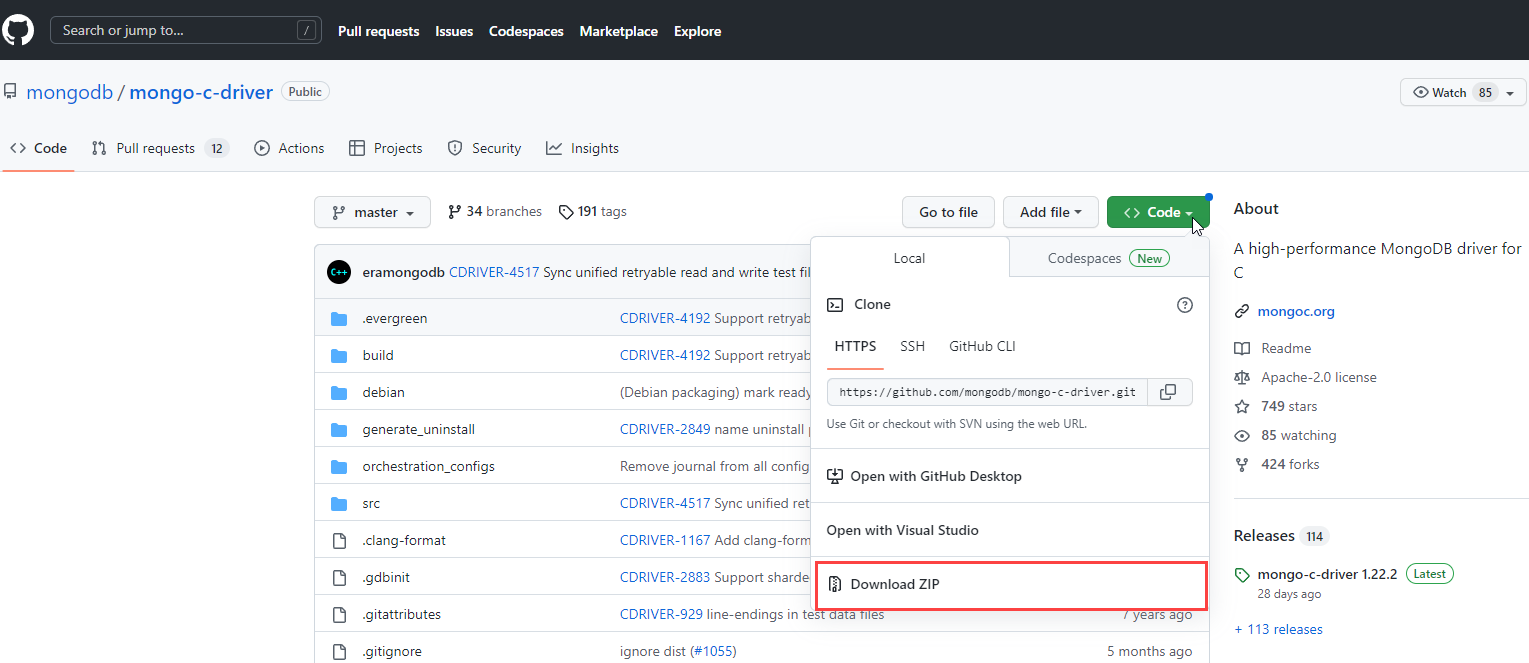Click Codespaces in top navigation
Viewport: 1529px width, 663px height.
(x=526, y=31)
